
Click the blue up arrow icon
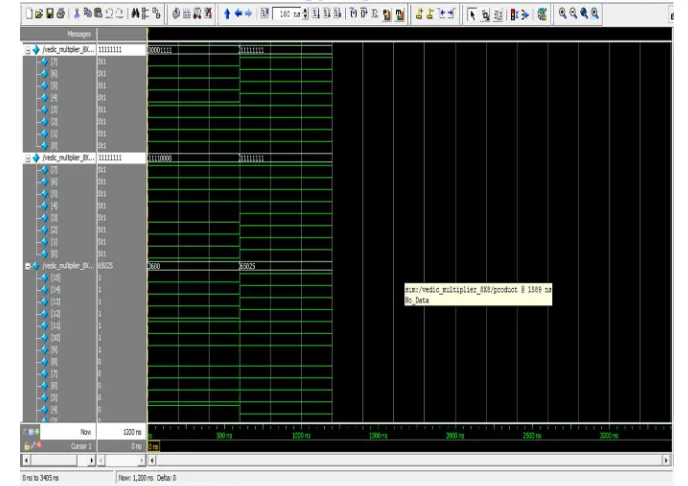[x=227, y=14]
